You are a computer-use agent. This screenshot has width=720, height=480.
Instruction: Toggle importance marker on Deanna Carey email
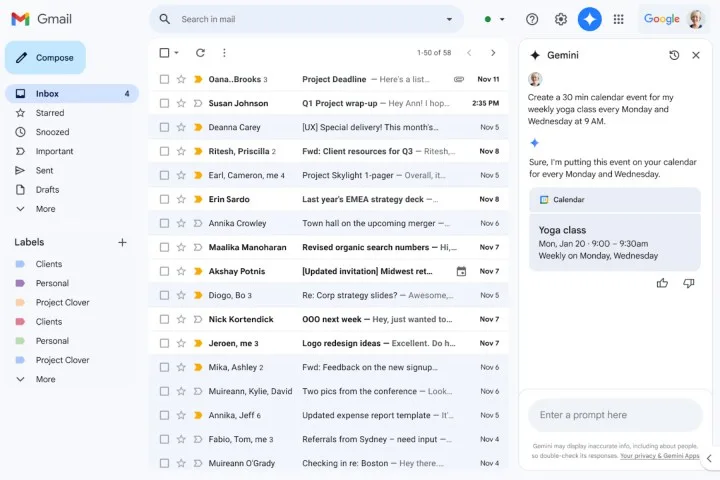pyautogui.click(x=198, y=127)
